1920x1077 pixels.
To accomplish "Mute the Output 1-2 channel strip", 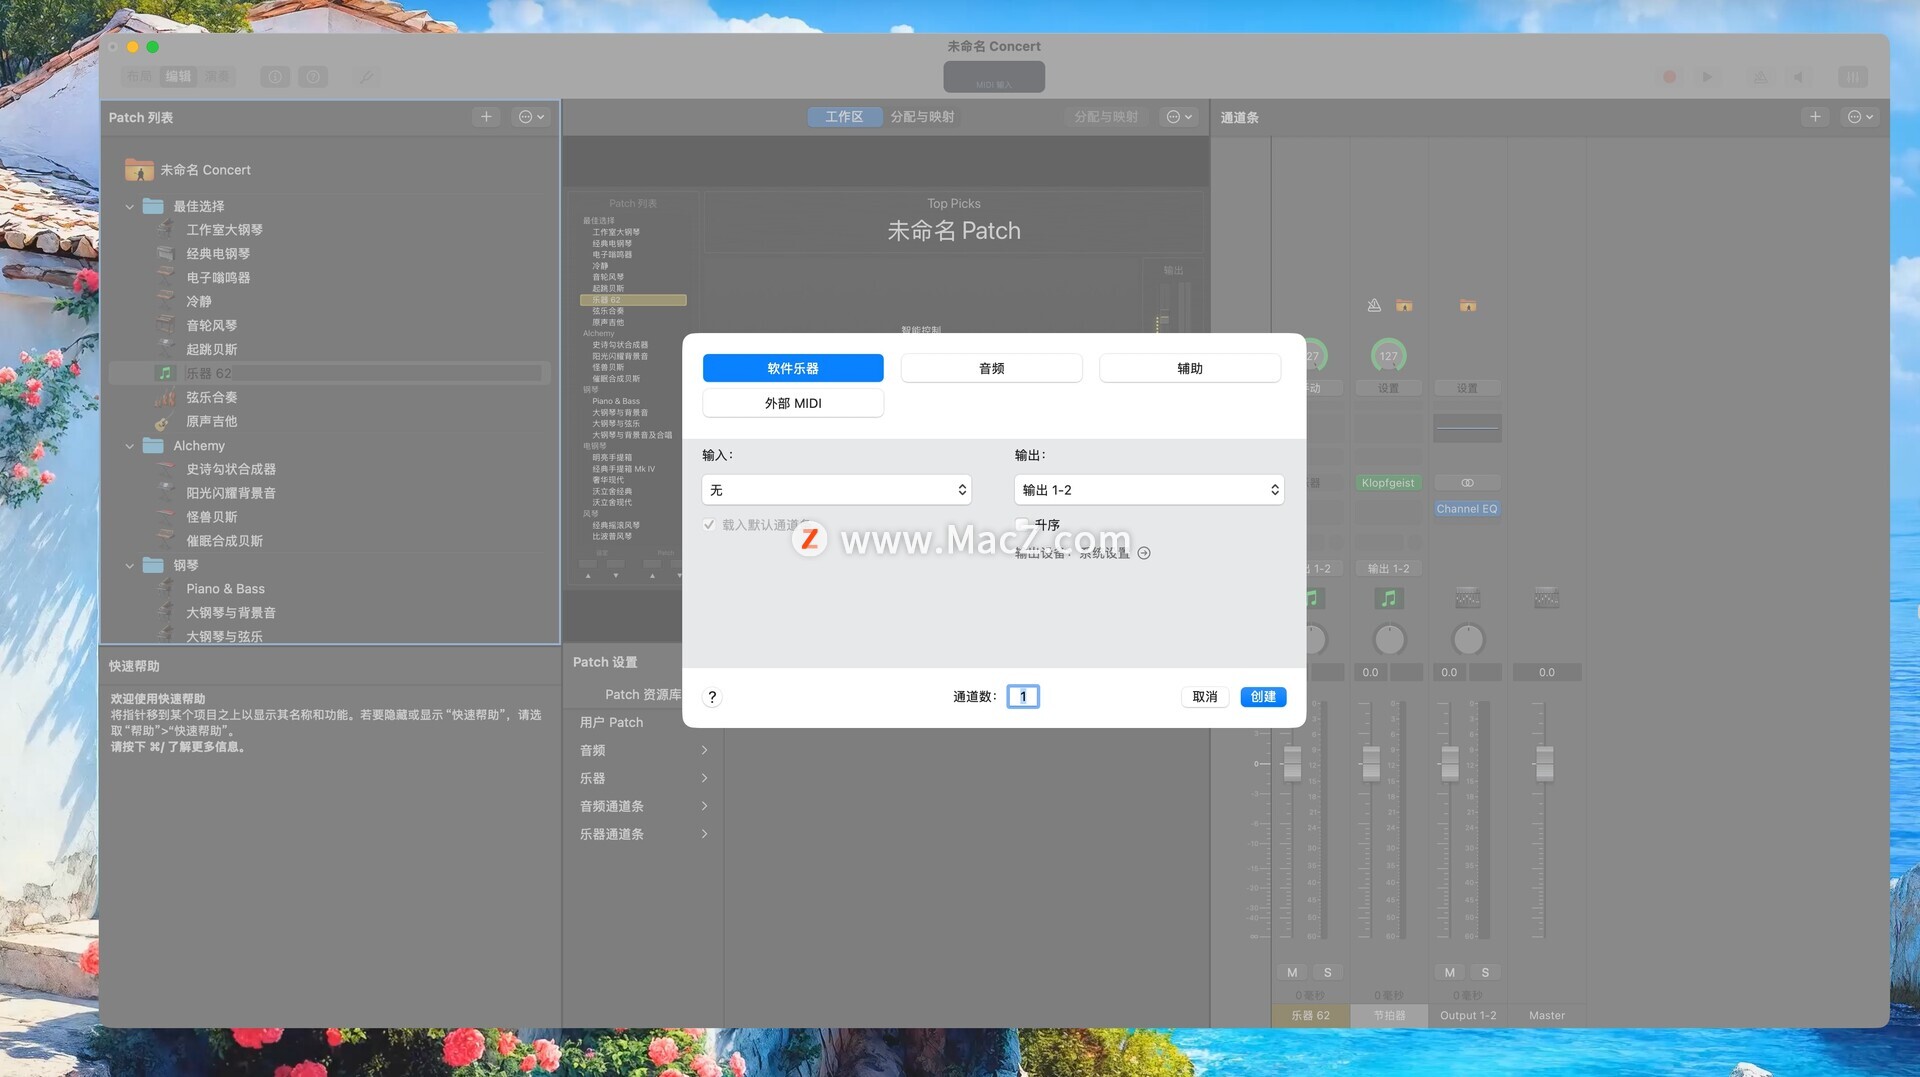I will [1449, 973].
